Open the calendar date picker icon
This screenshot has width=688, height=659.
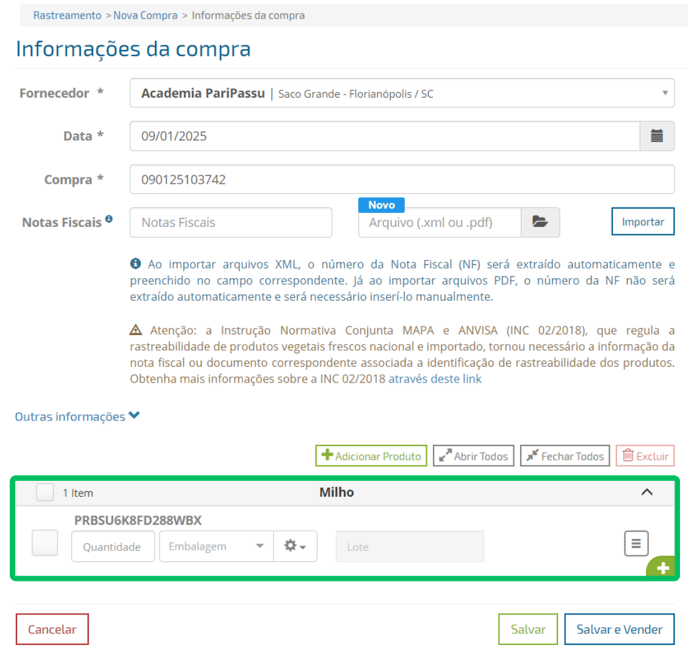point(656,136)
